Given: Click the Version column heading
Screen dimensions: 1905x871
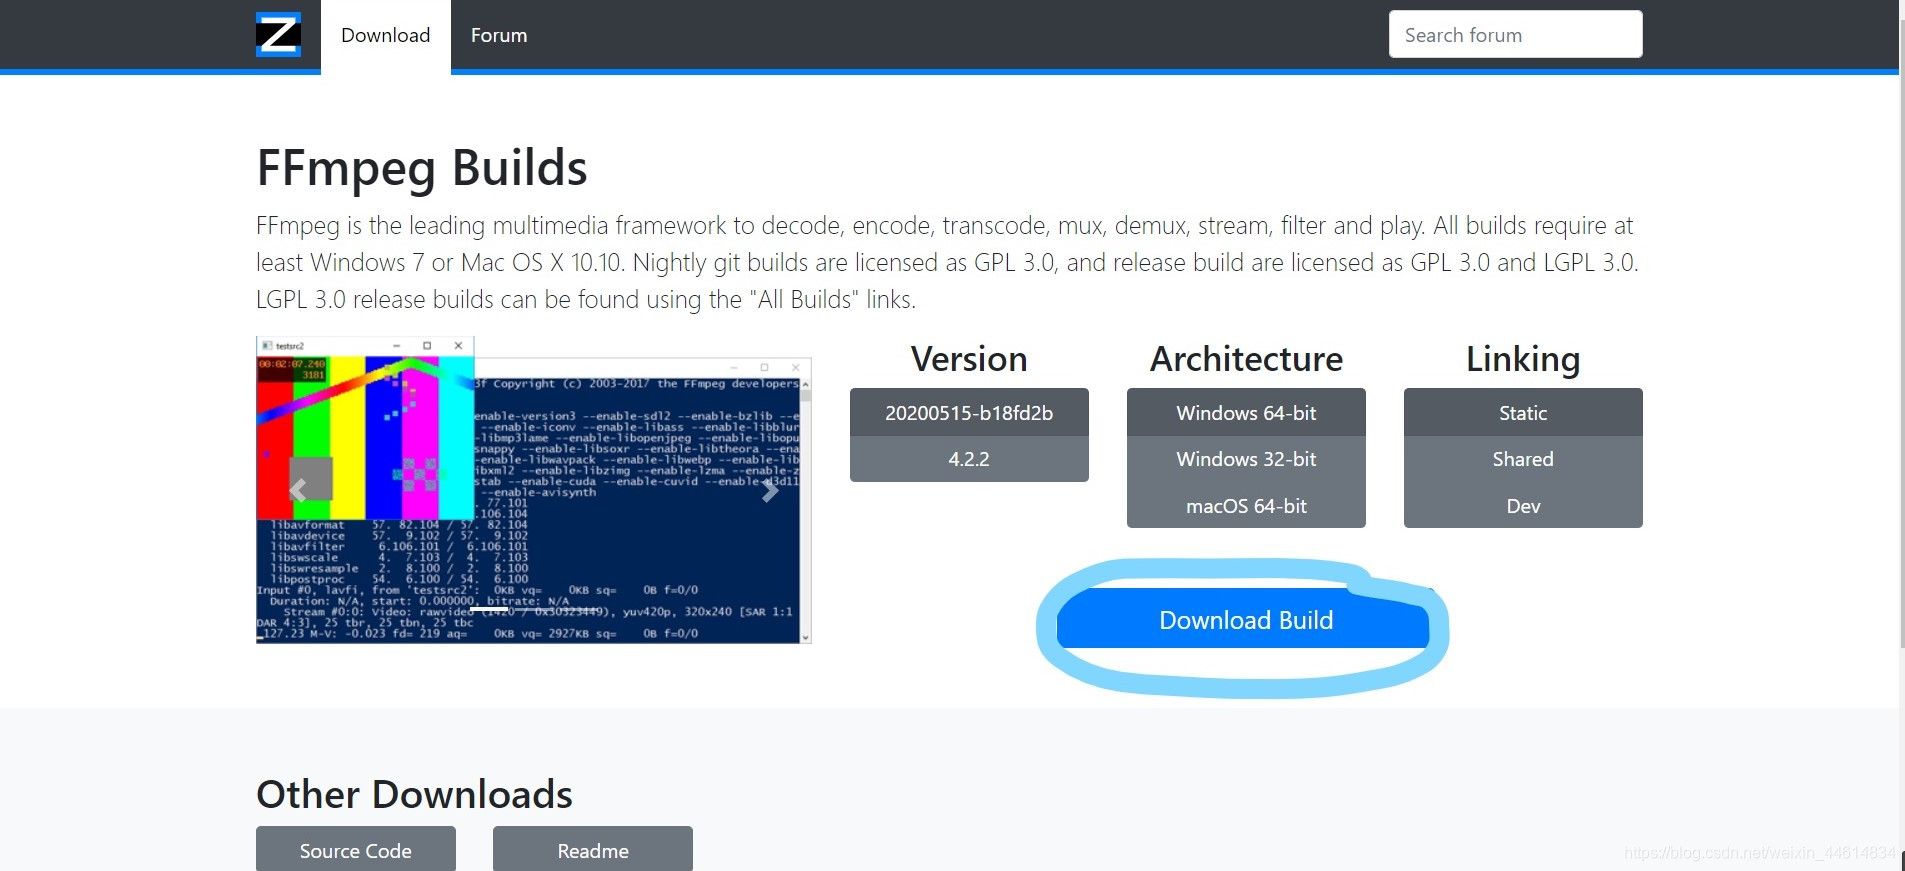Looking at the screenshot, I should pyautogui.click(x=969, y=359).
